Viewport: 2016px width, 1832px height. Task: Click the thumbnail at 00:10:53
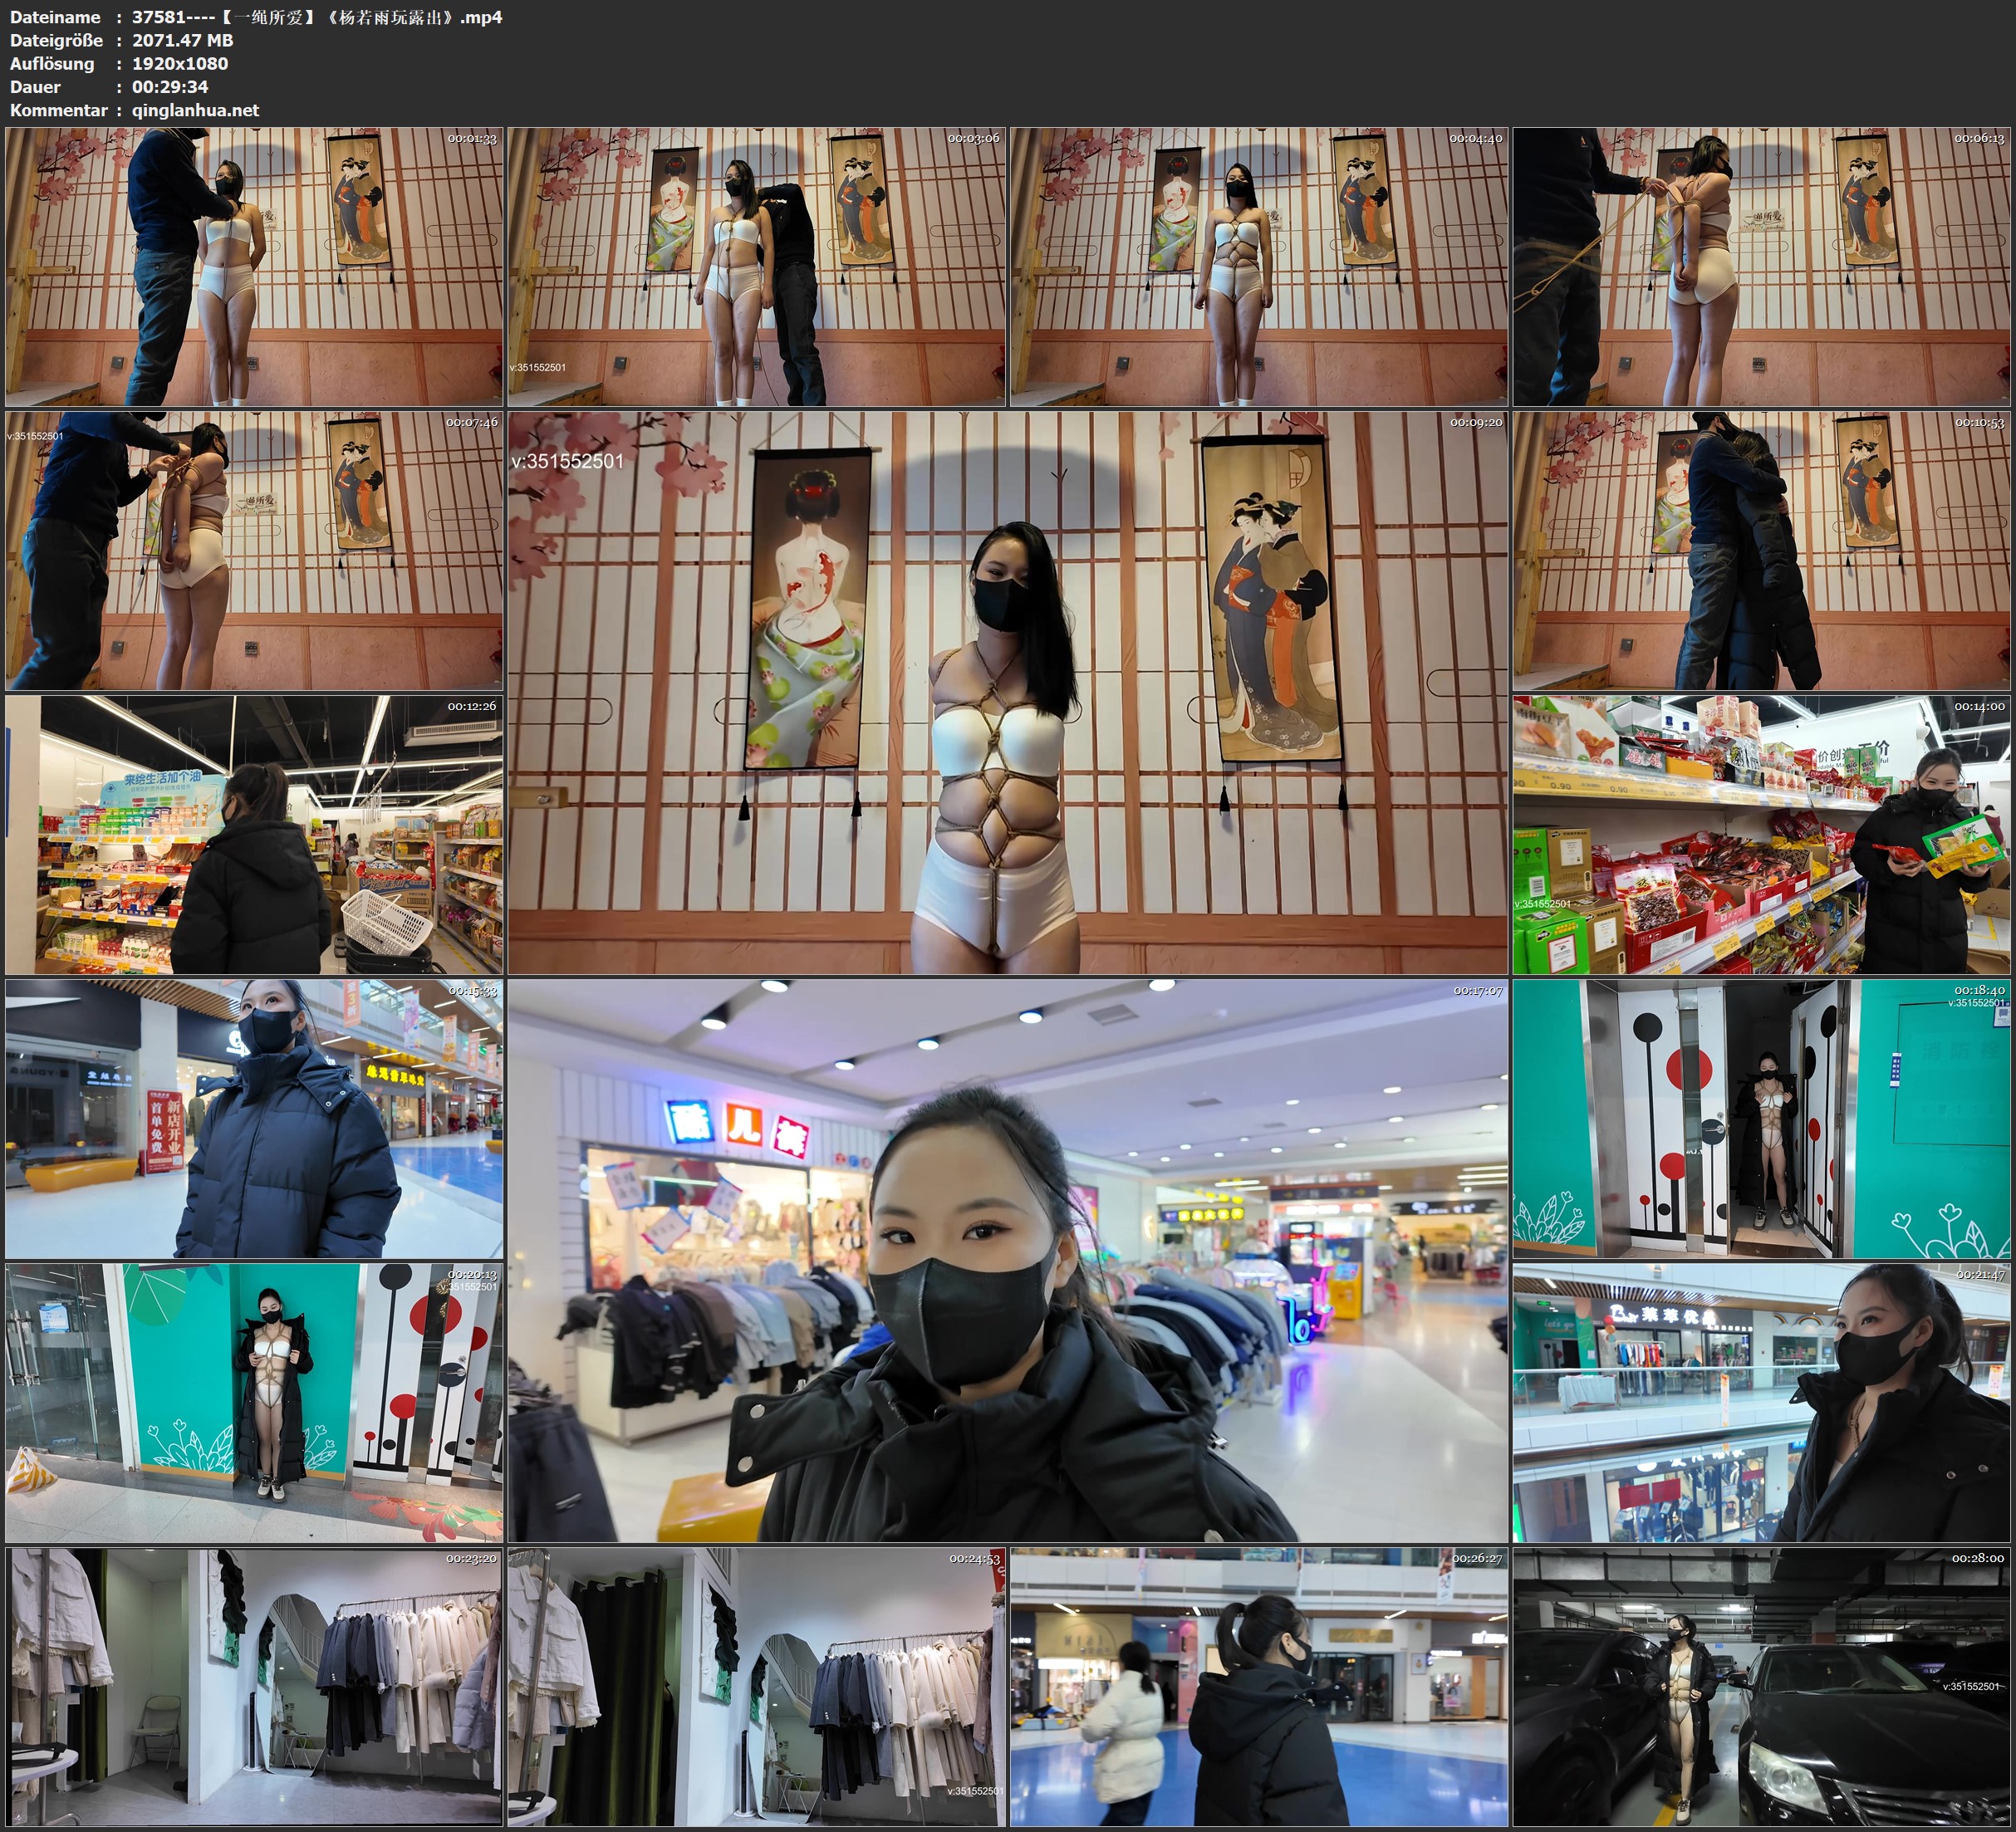(1761, 550)
